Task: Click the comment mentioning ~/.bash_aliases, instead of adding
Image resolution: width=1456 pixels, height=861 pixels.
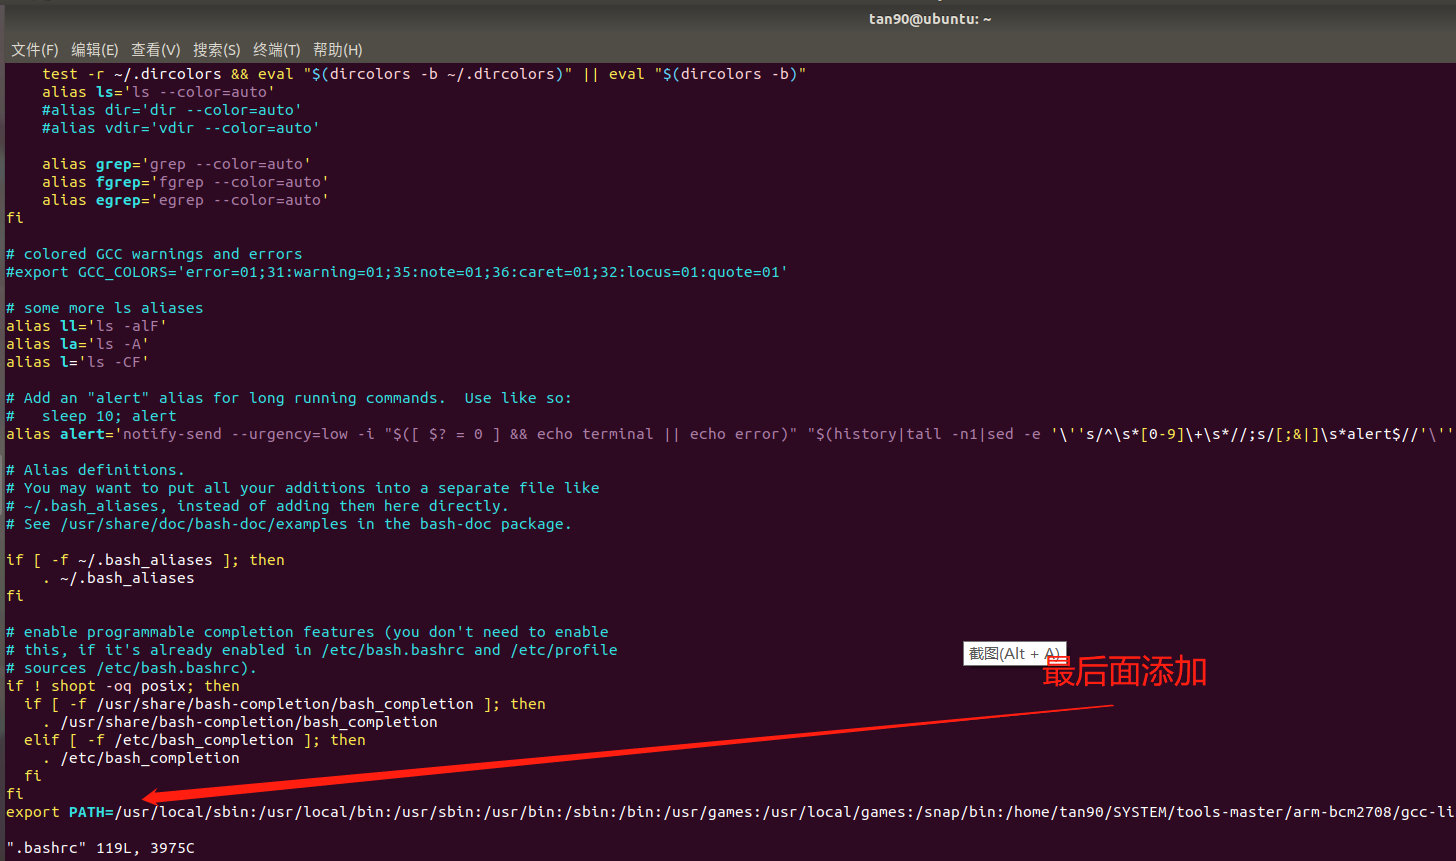Action: [258, 506]
